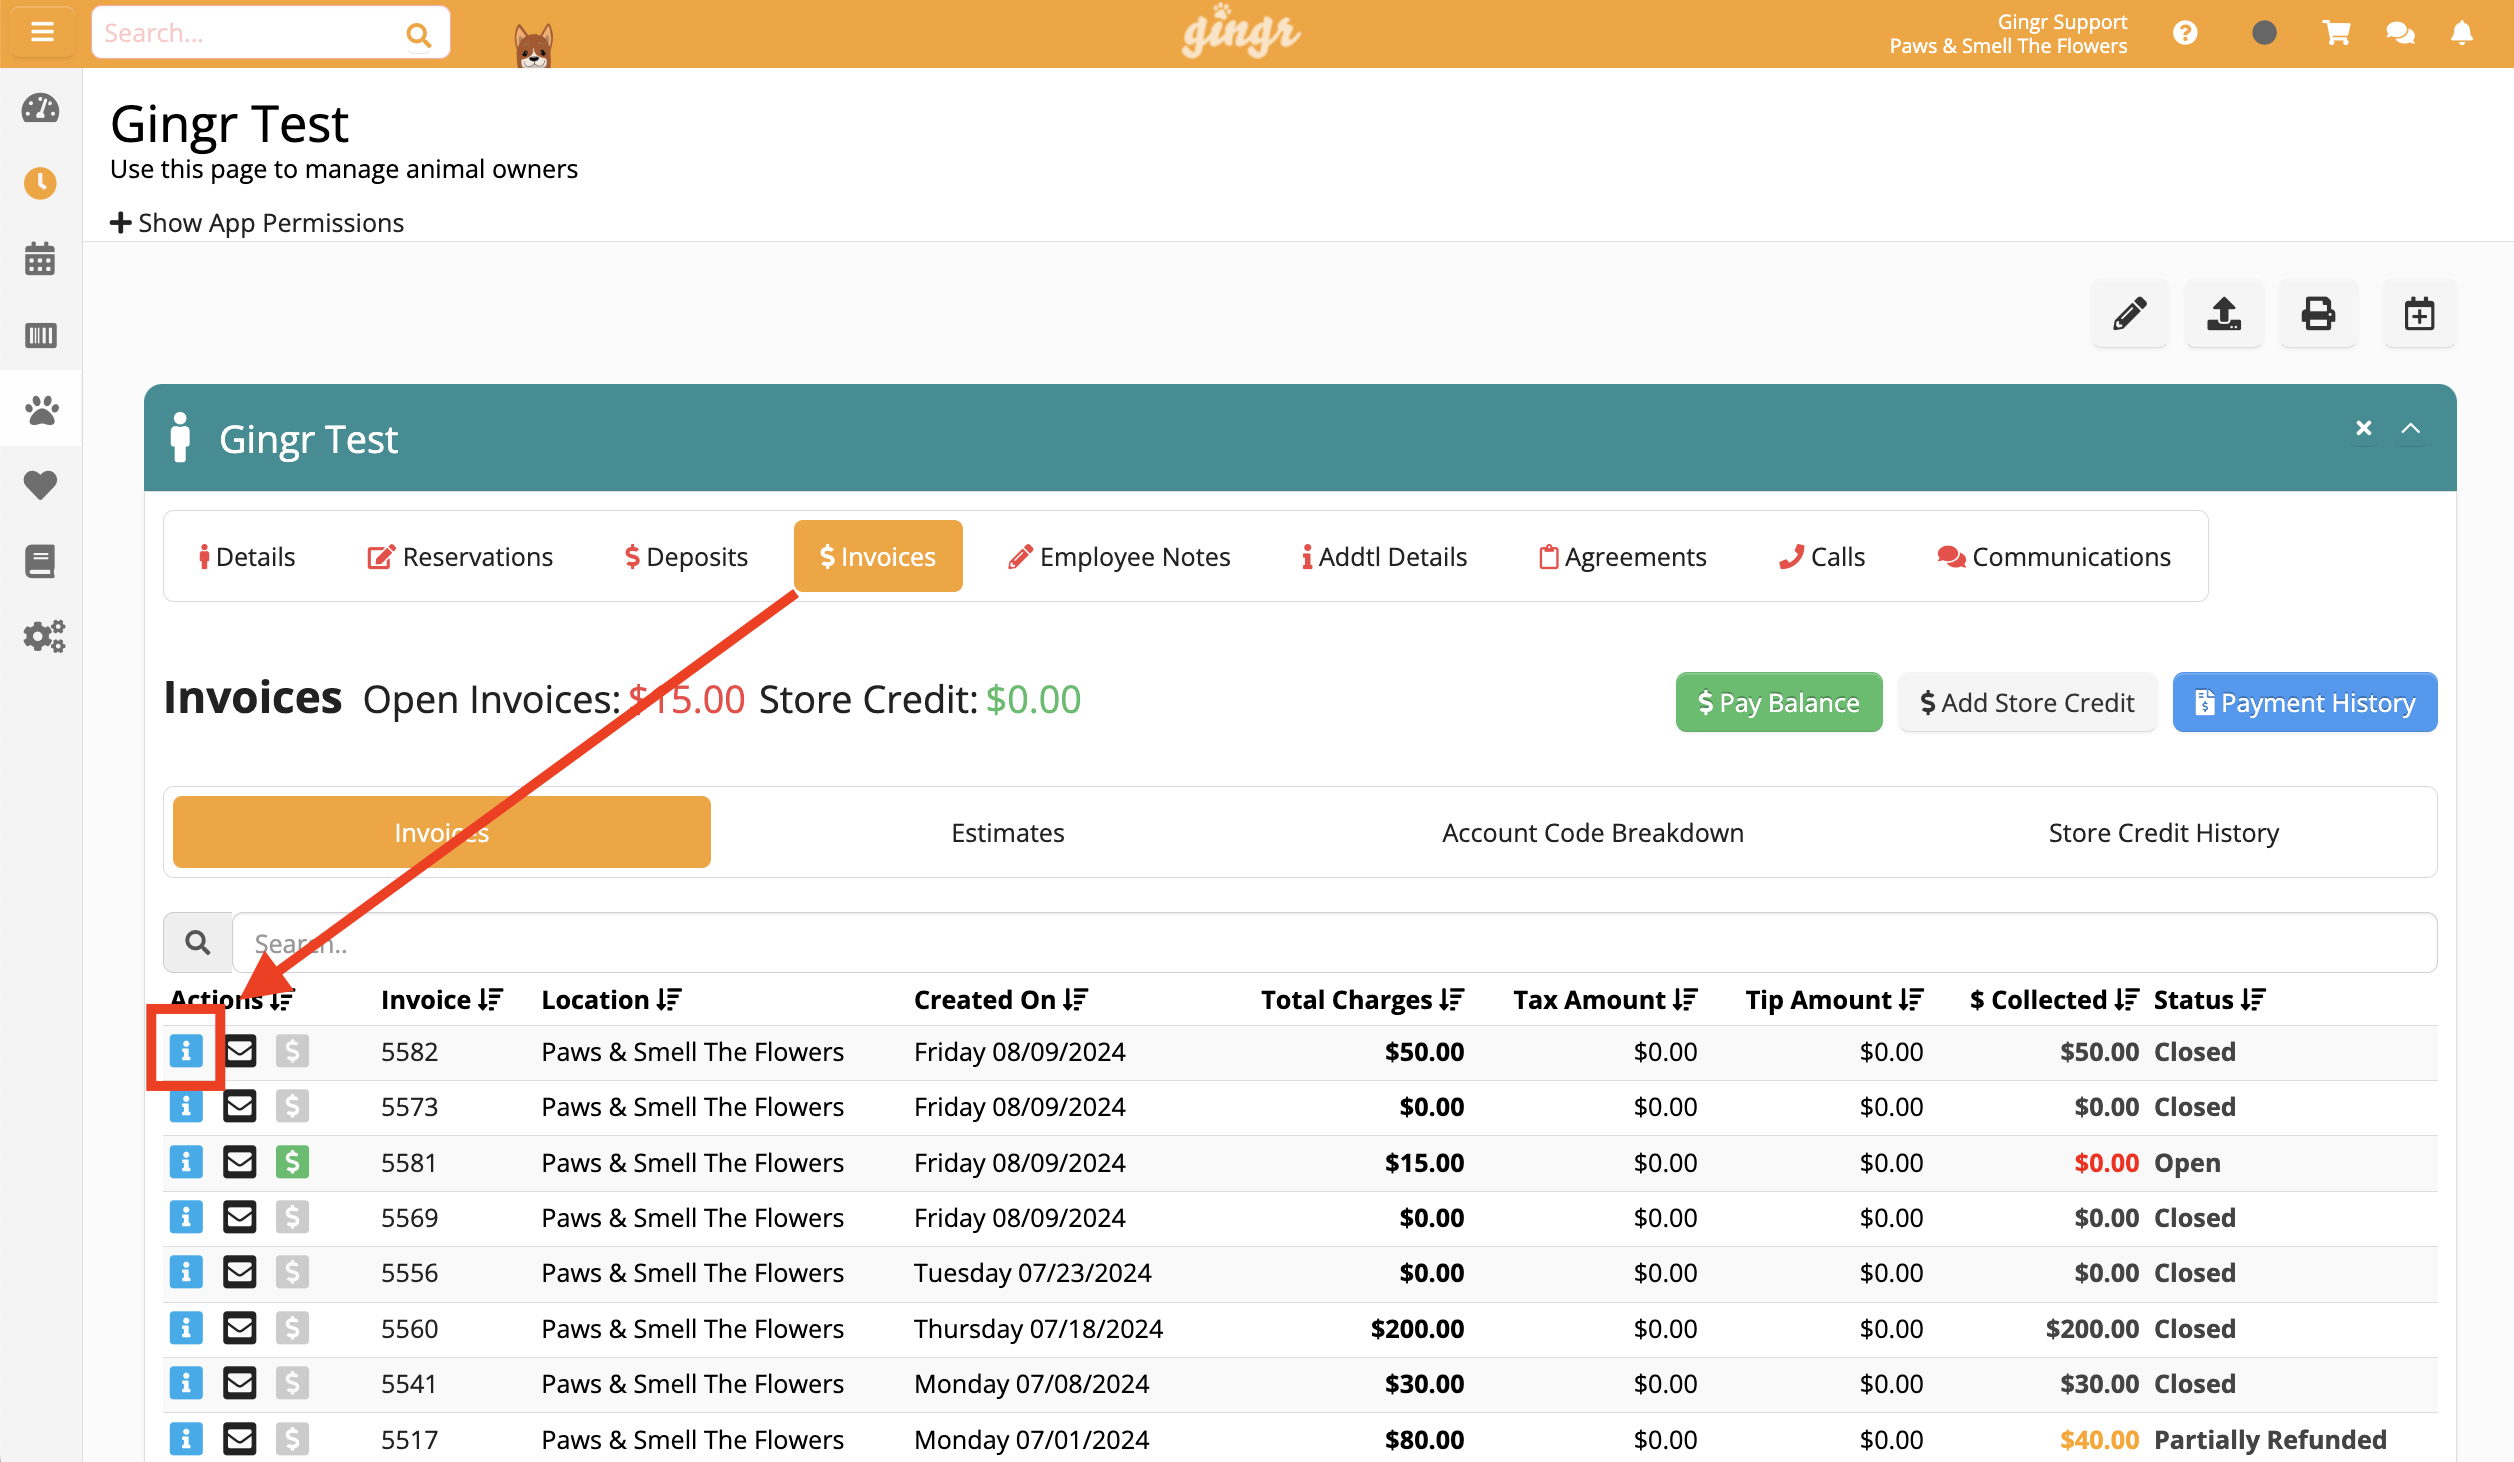This screenshot has width=2514, height=1462.
Task: Click the green Pay Balance button
Action: pos(1779,702)
